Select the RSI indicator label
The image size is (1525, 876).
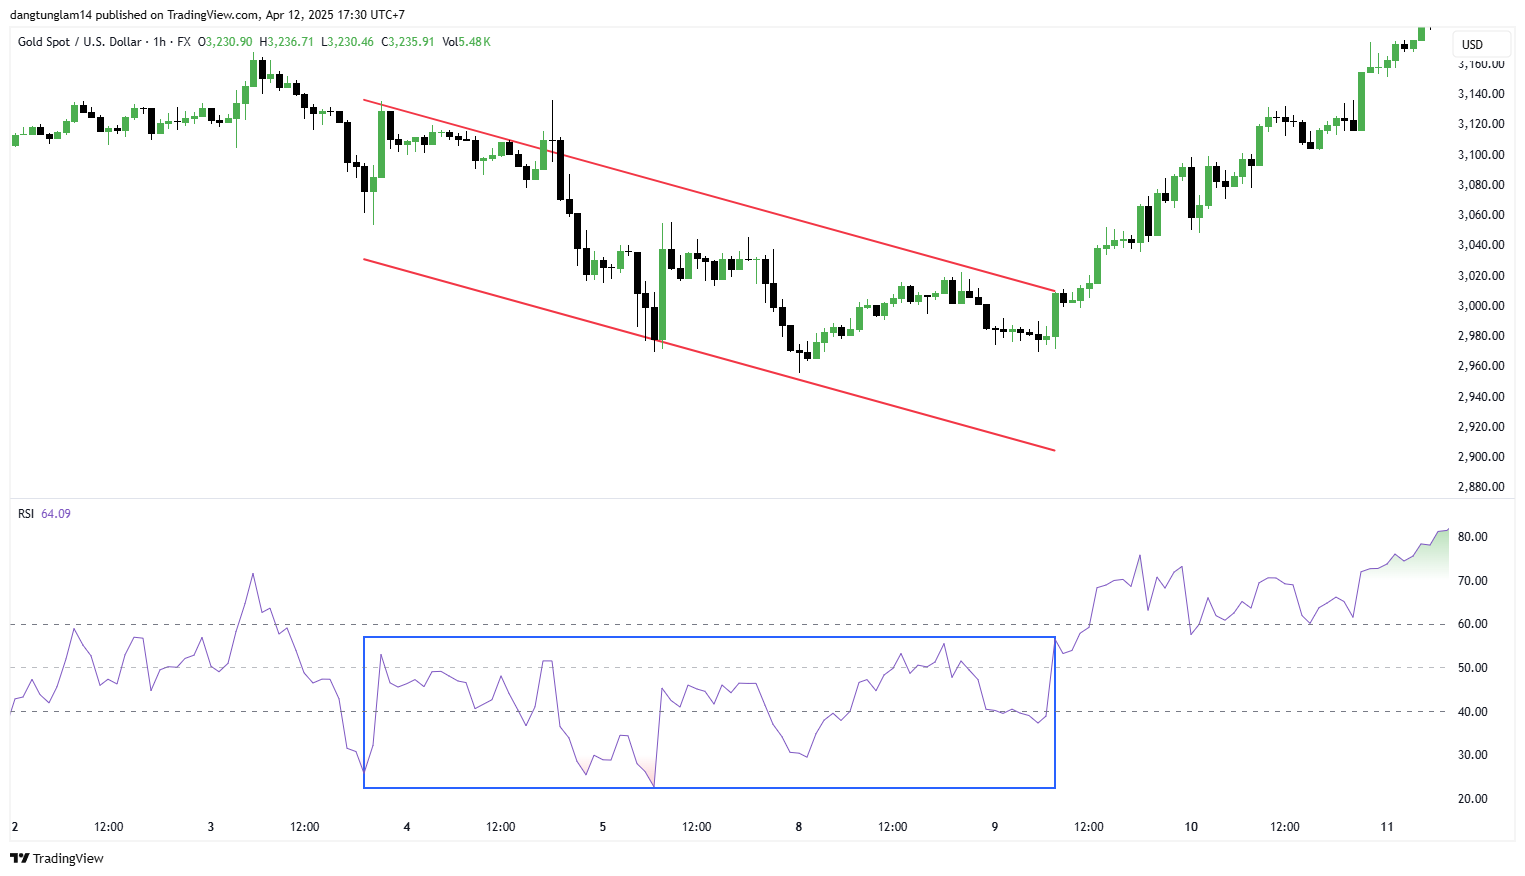pos(26,514)
